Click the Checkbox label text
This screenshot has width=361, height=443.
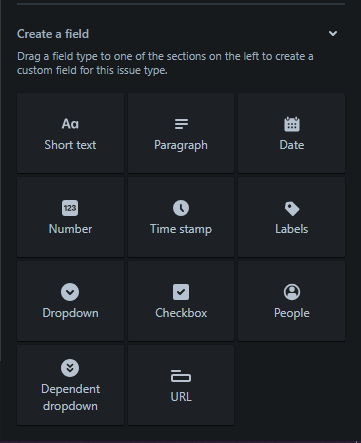pos(181,313)
